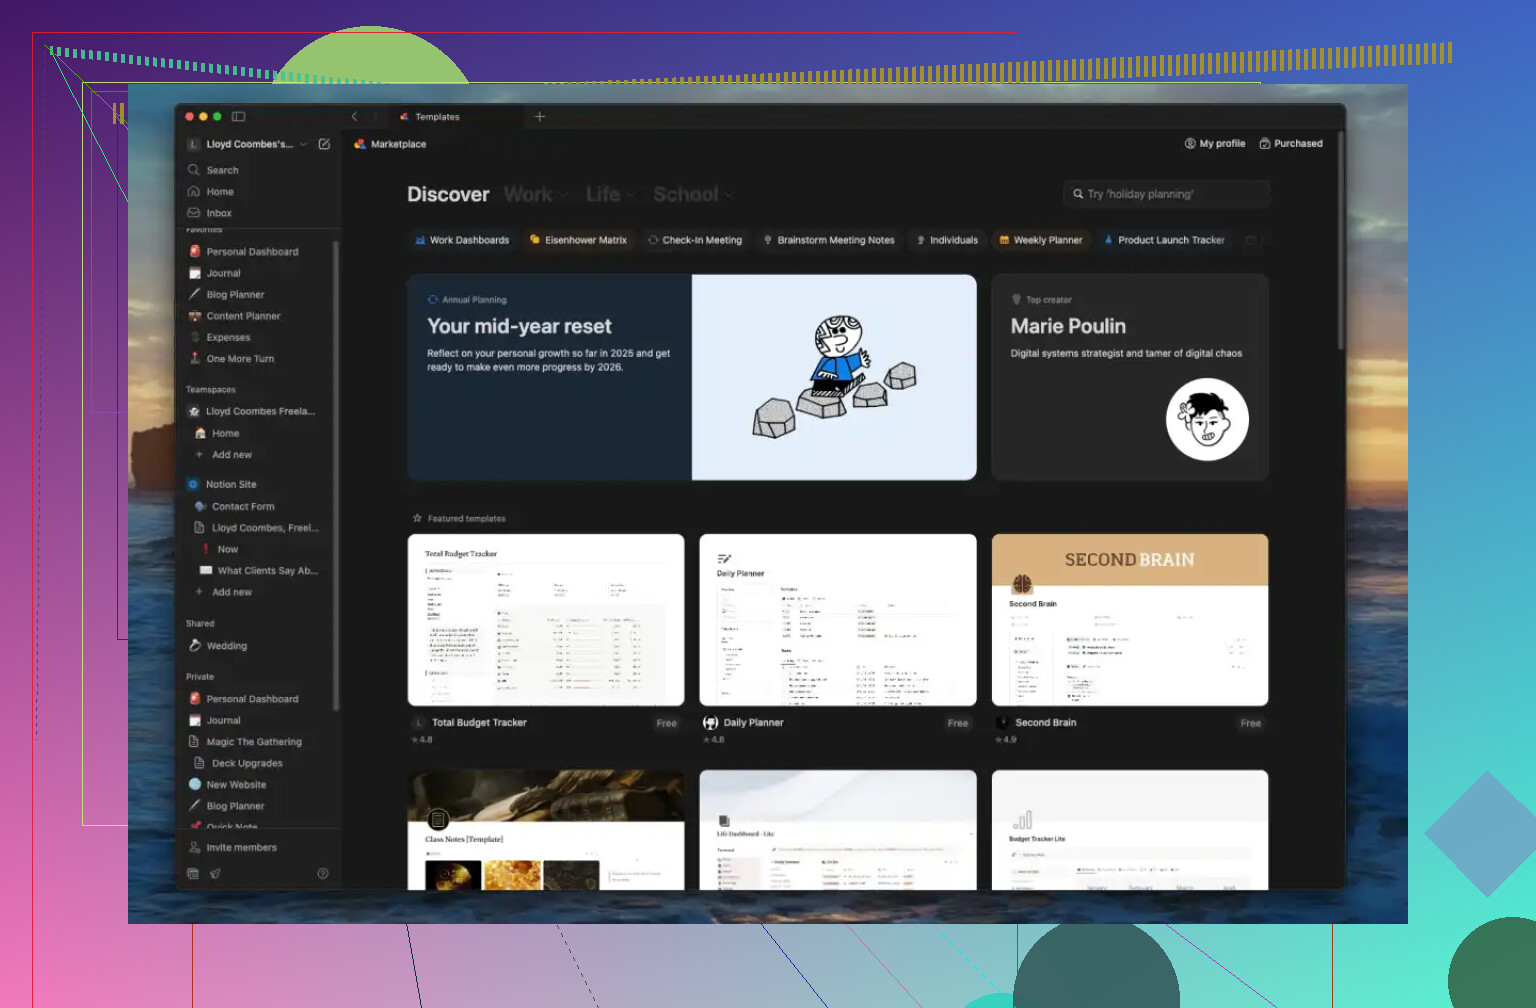Click the back navigation arrow
Screen dimensions: 1536x1008
(x=354, y=117)
